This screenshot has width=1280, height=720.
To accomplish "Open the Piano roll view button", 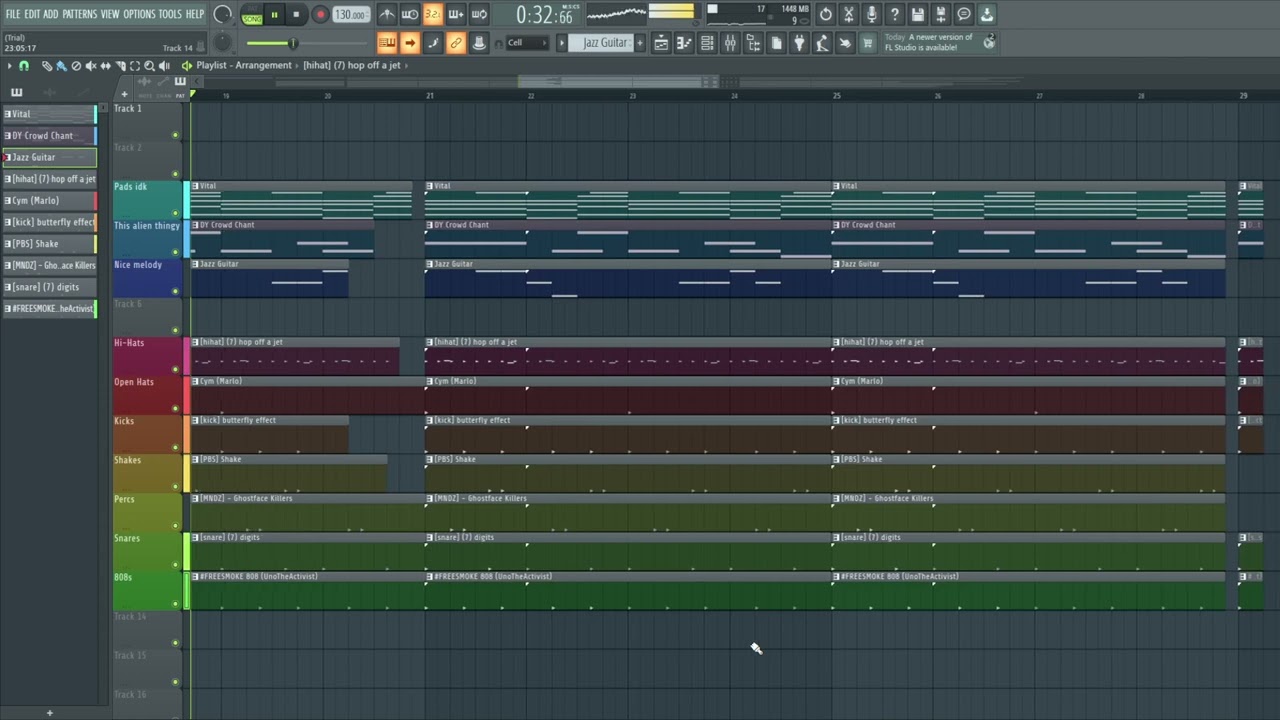I will (x=684, y=43).
